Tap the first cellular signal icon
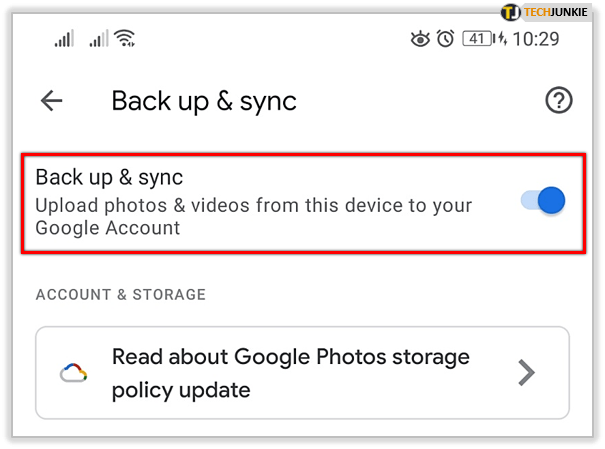605x449 pixels. (x=64, y=40)
